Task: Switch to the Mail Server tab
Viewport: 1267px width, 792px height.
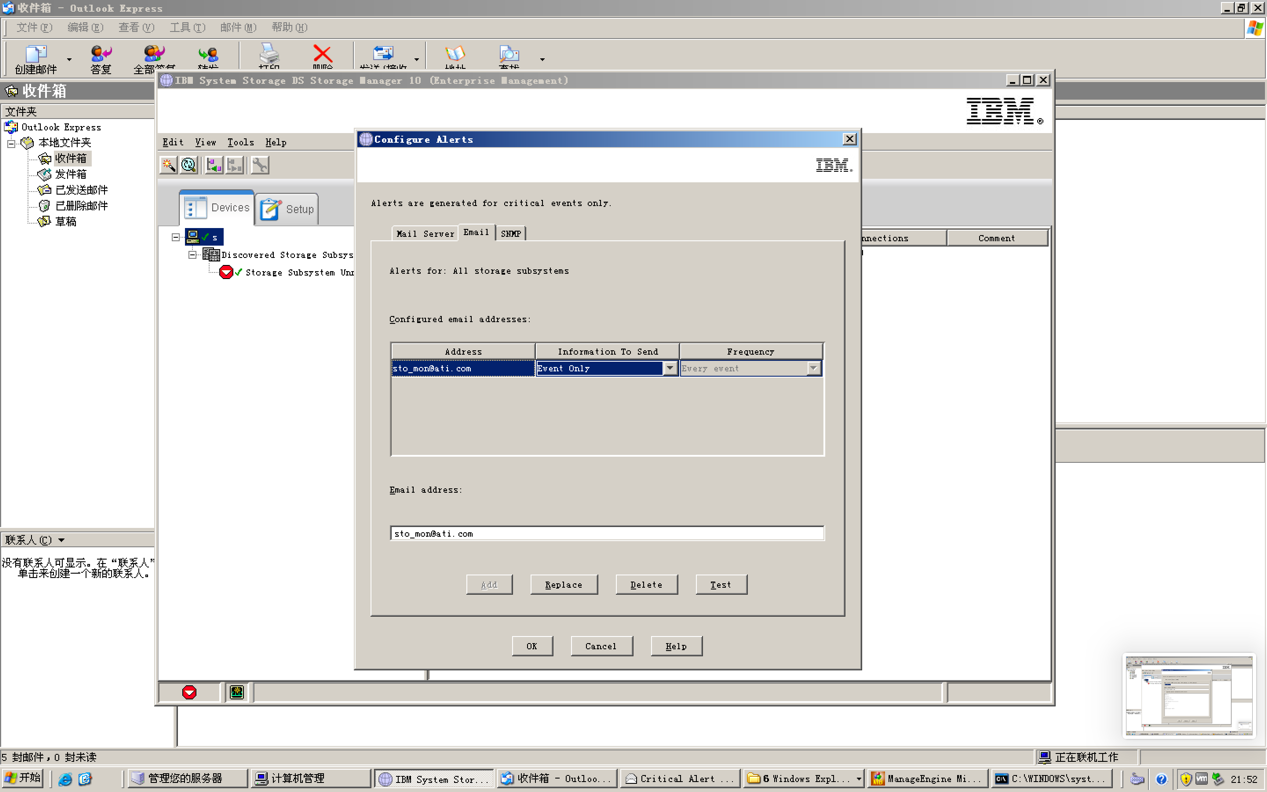Action: coord(424,233)
